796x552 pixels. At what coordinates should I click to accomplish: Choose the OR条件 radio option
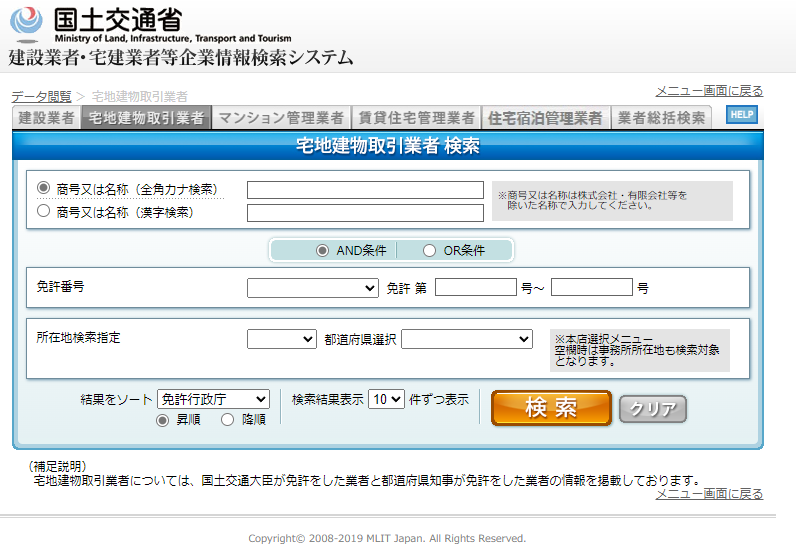pyautogui.click(x=429, y=250)
